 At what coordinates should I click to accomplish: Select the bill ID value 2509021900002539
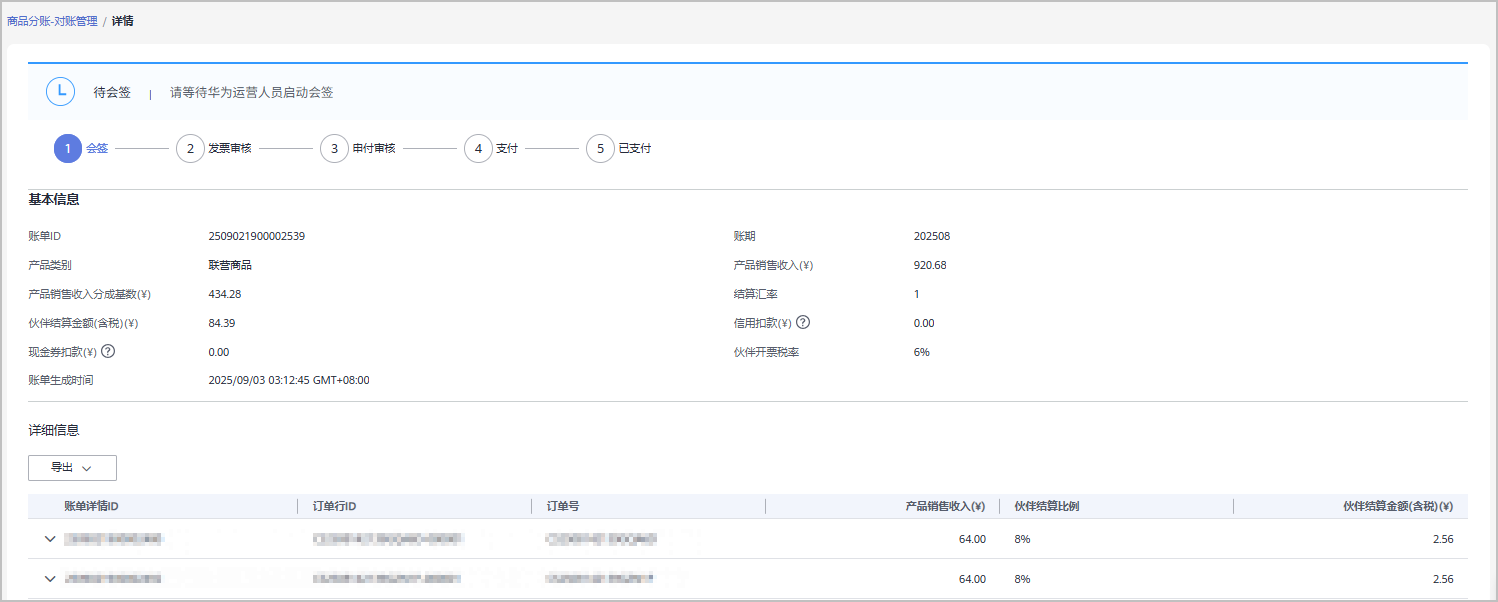click(x=256, y=237)
